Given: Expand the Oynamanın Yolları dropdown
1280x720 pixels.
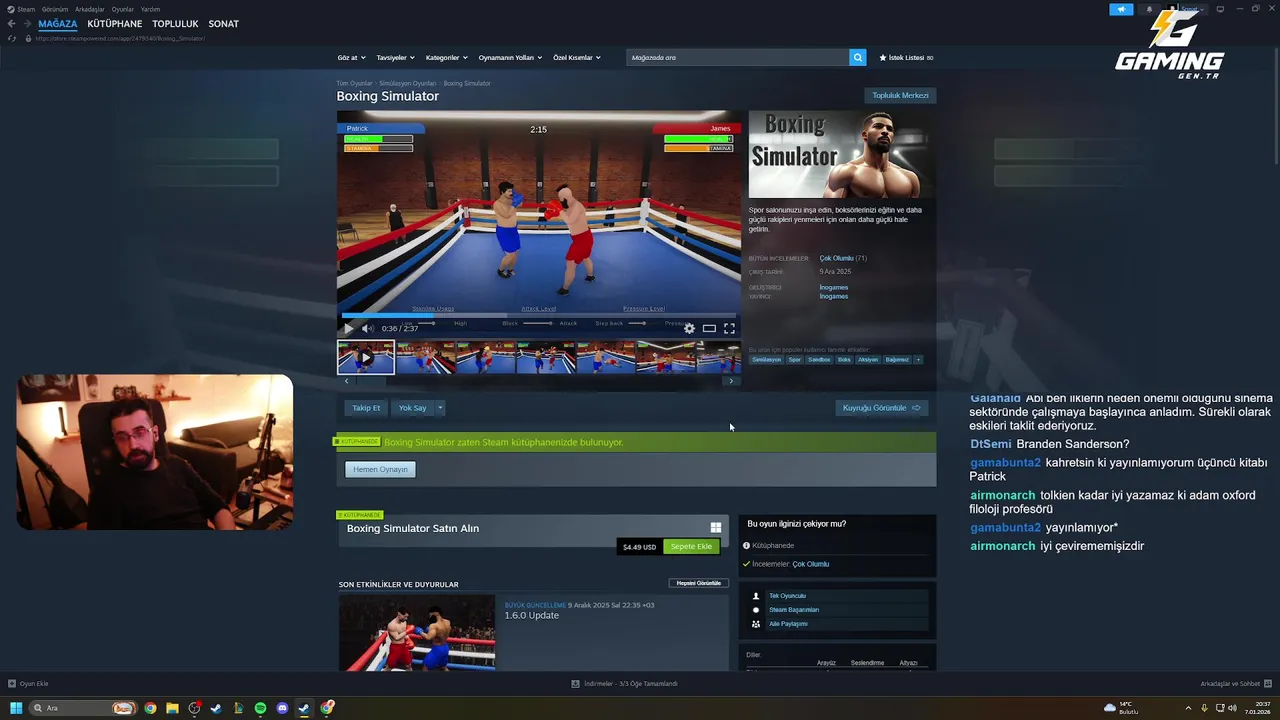Looking at the screenshot, I should pos(510,58).
